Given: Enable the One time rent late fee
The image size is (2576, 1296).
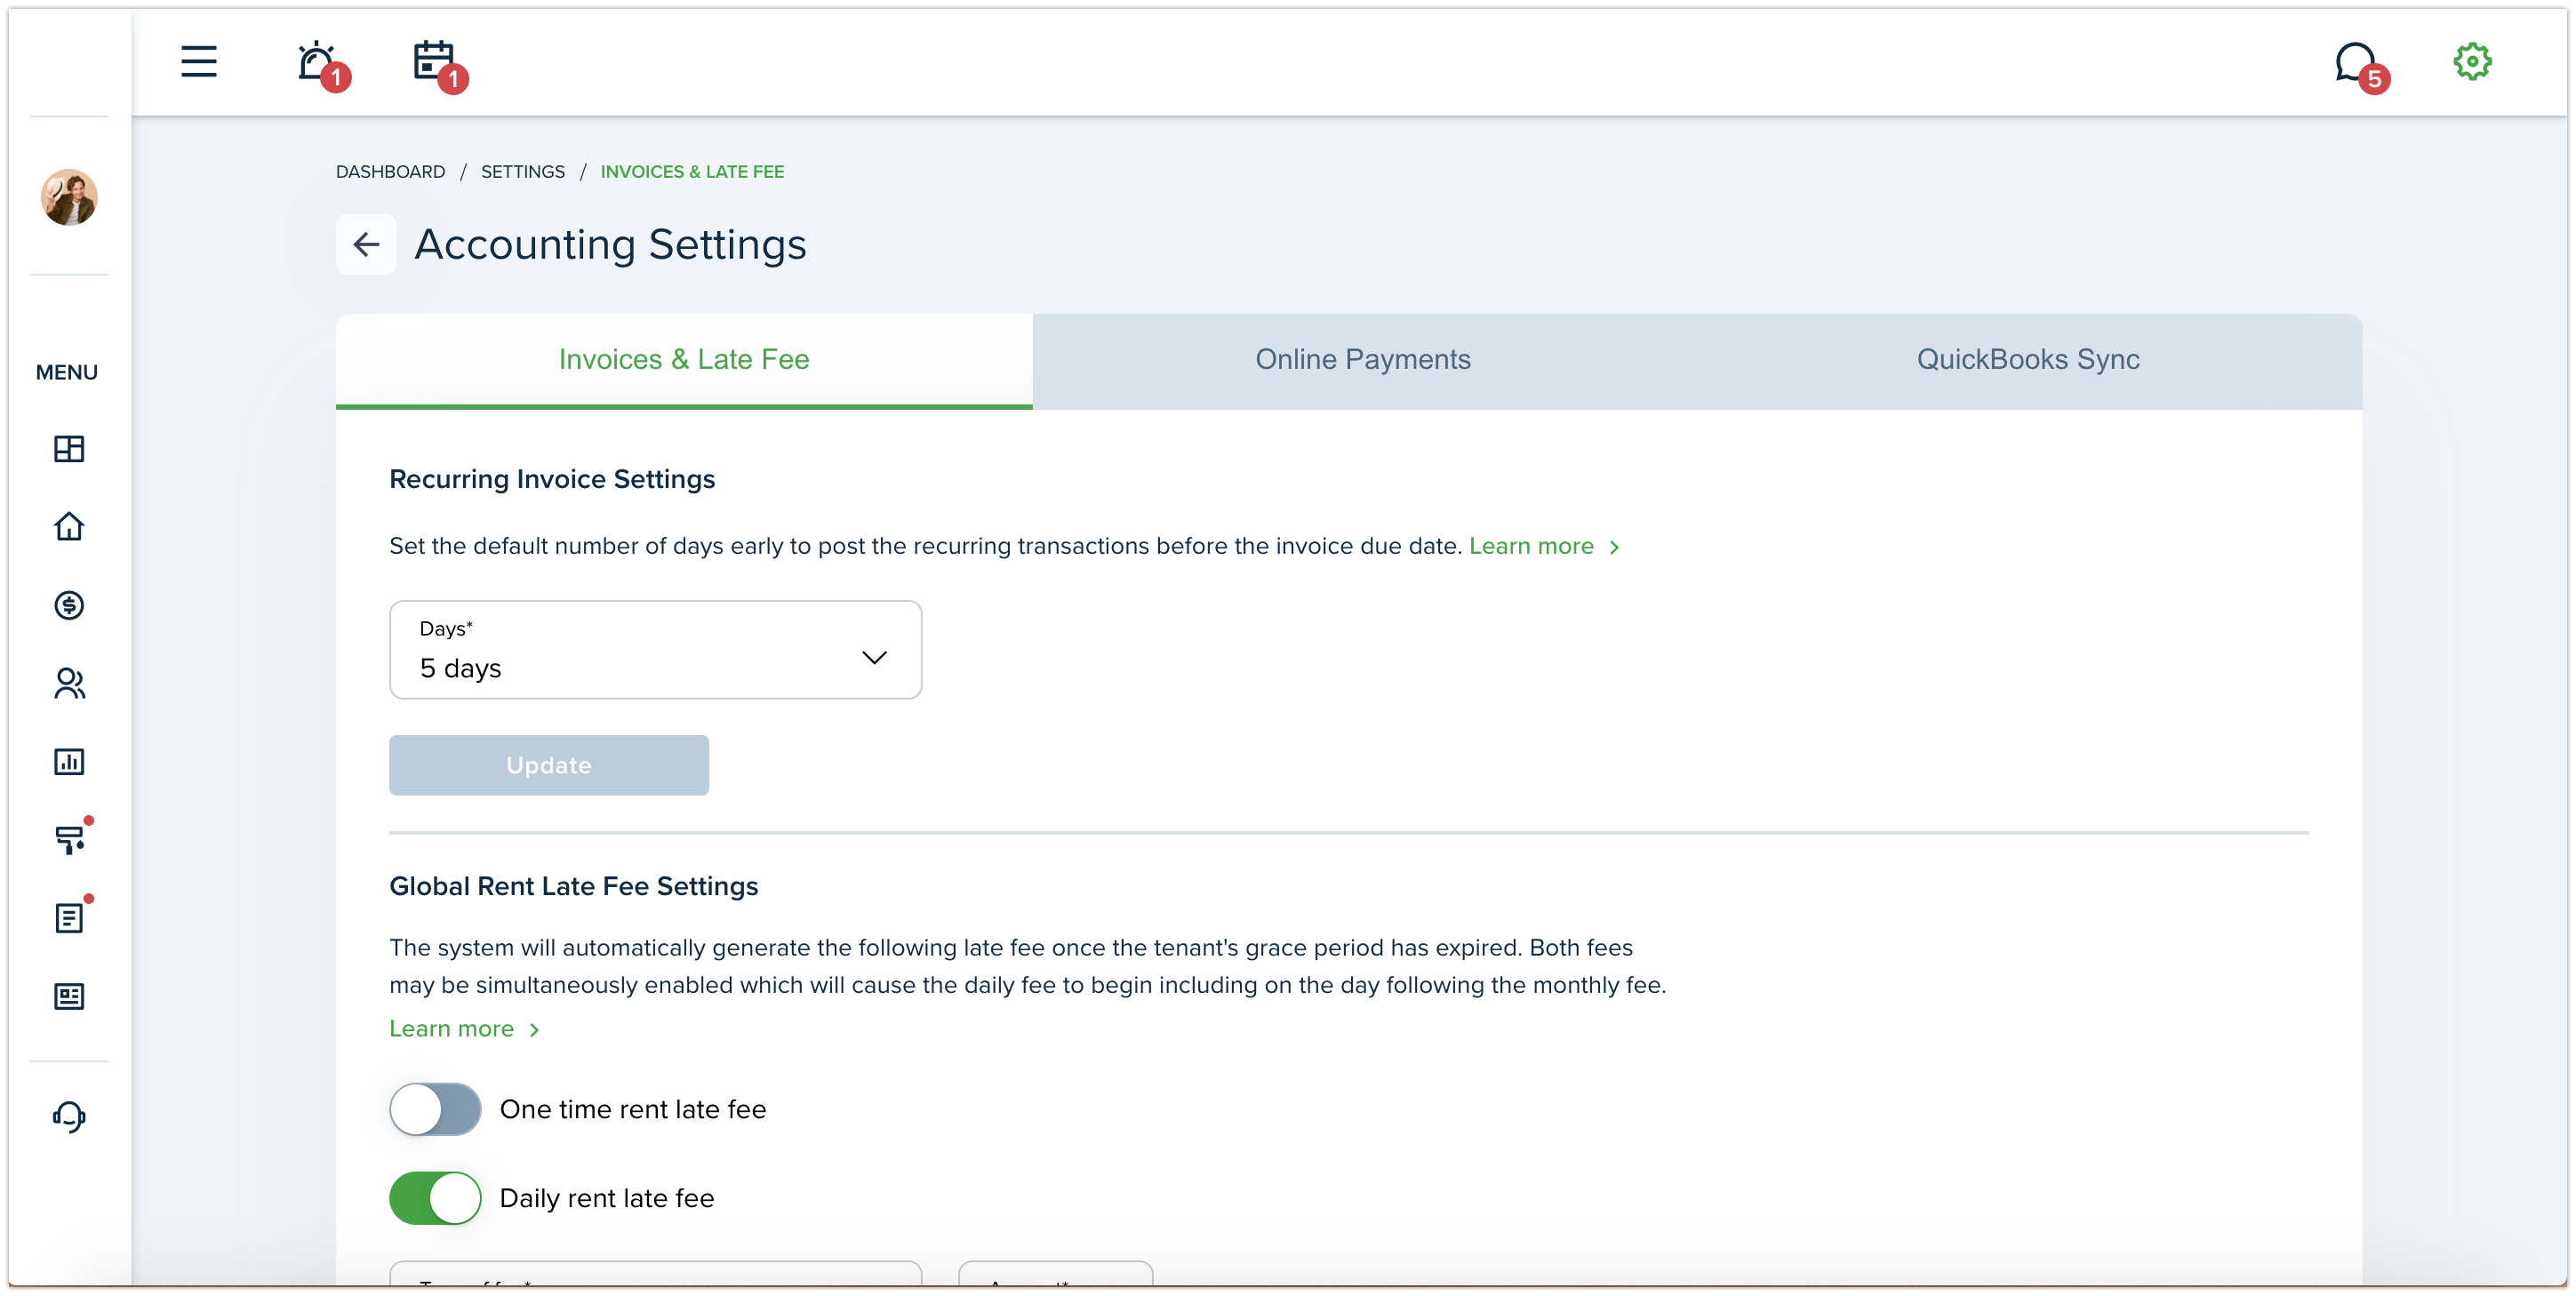Looking at the screenshot, I should (x=435, y=1109).
